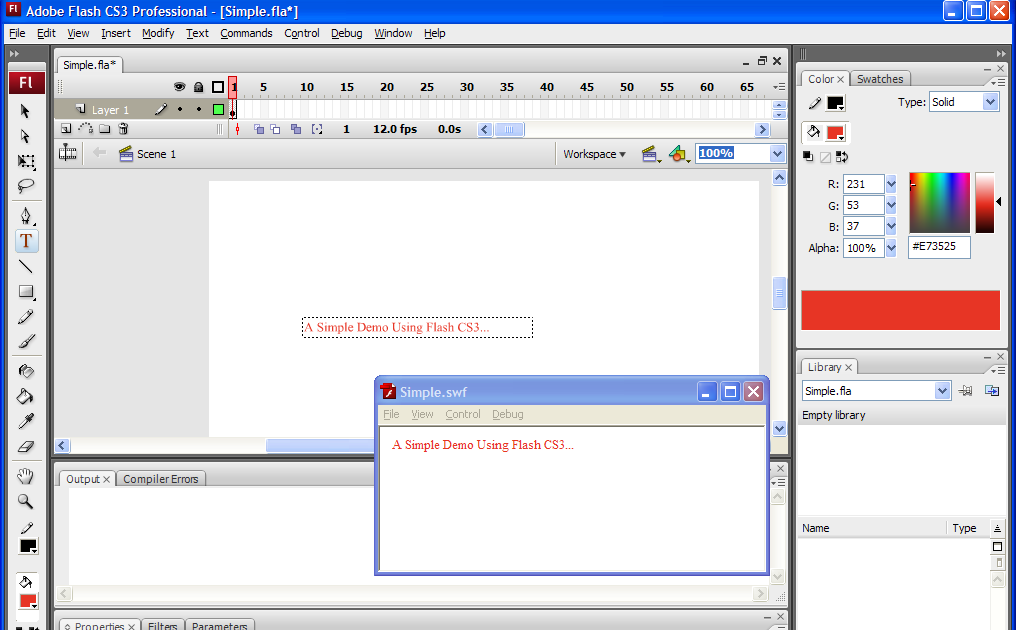Toggle Edit Multiple Frames button

(296, 129)
